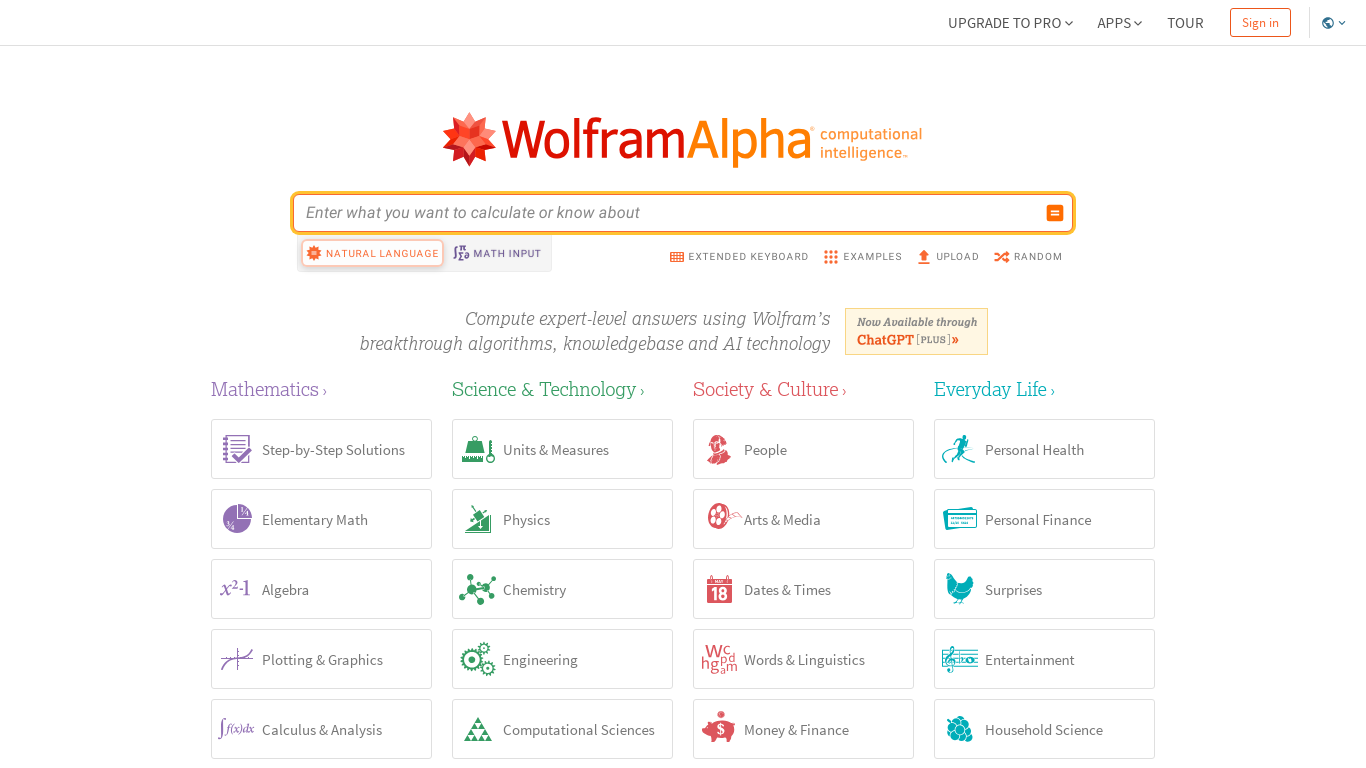1366x768 pixels.
Task: Open the Upload feature
Action: pos(947,256)
